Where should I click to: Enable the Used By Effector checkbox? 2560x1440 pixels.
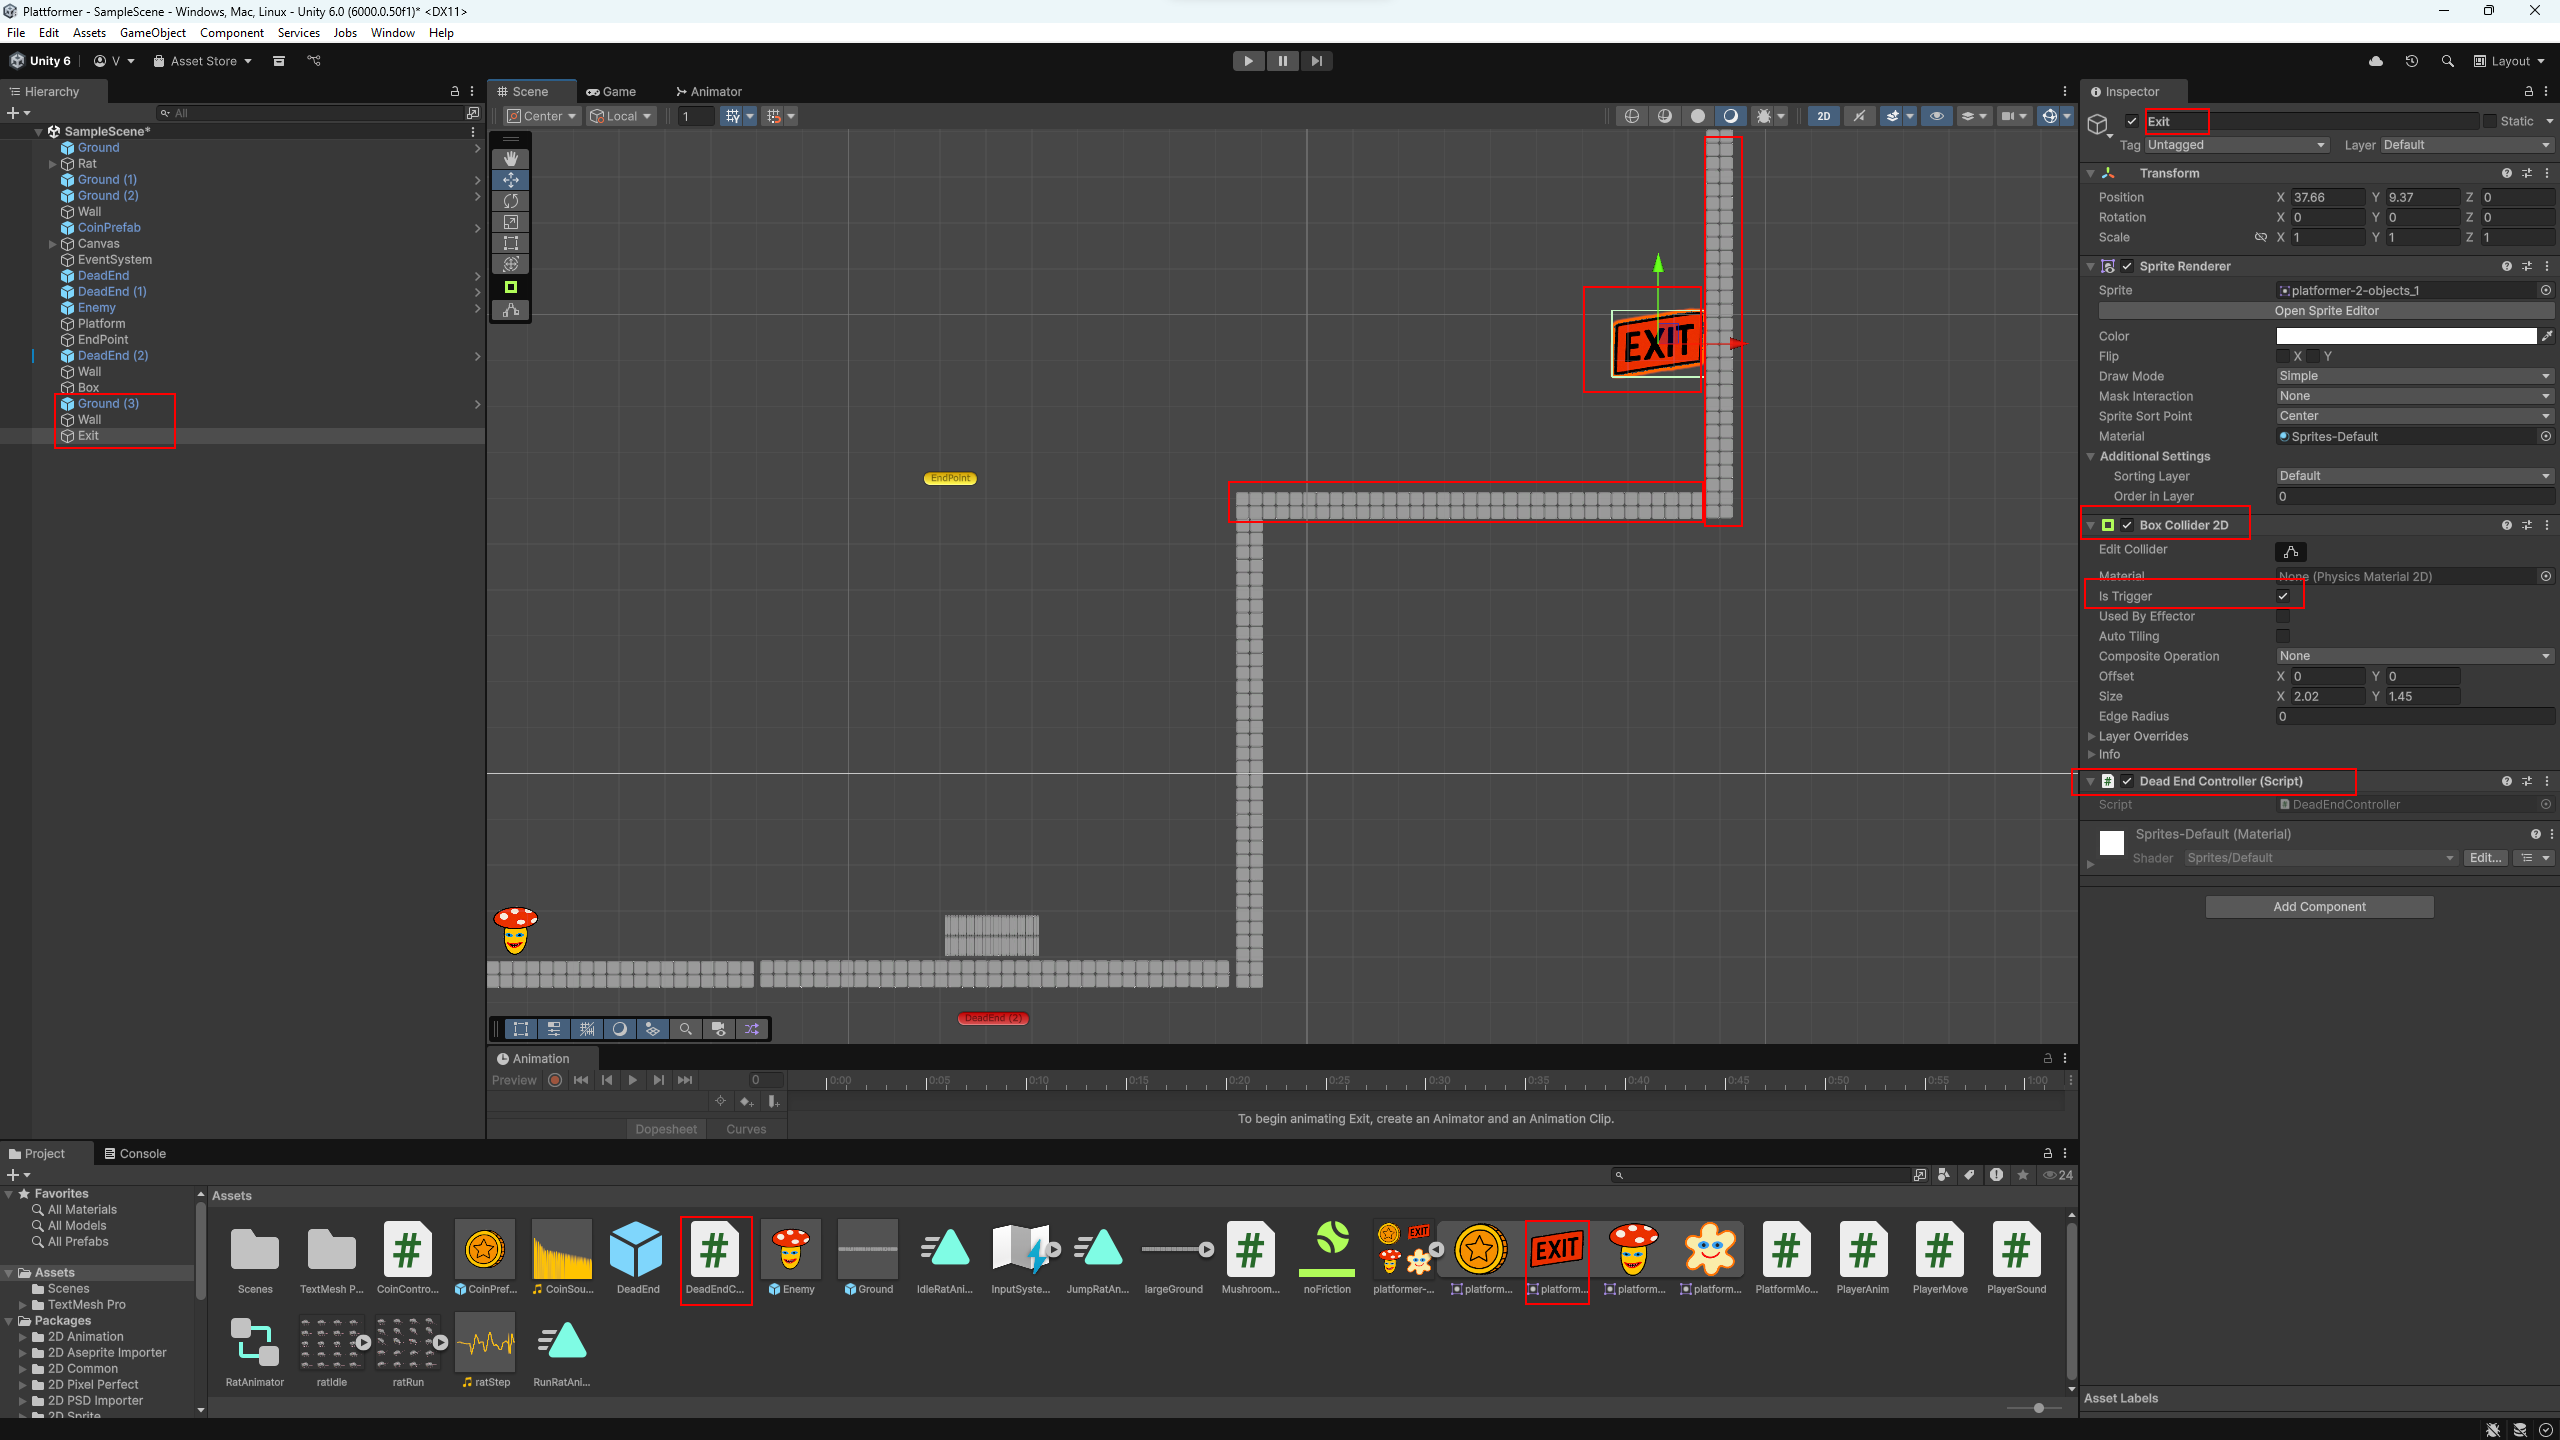click(x=2283, y=616)
